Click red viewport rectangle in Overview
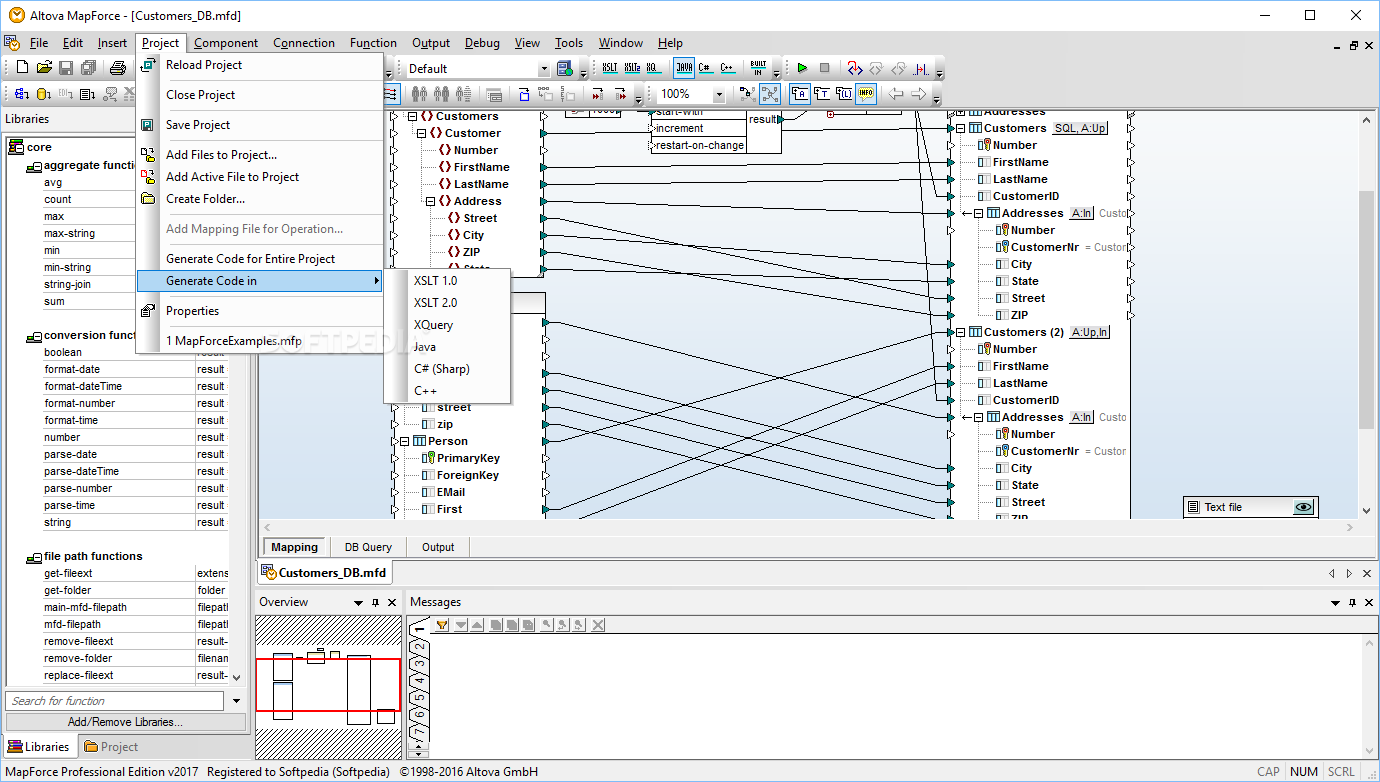Viewport: 1380px width, 782px height. click(x=328, y=684)
